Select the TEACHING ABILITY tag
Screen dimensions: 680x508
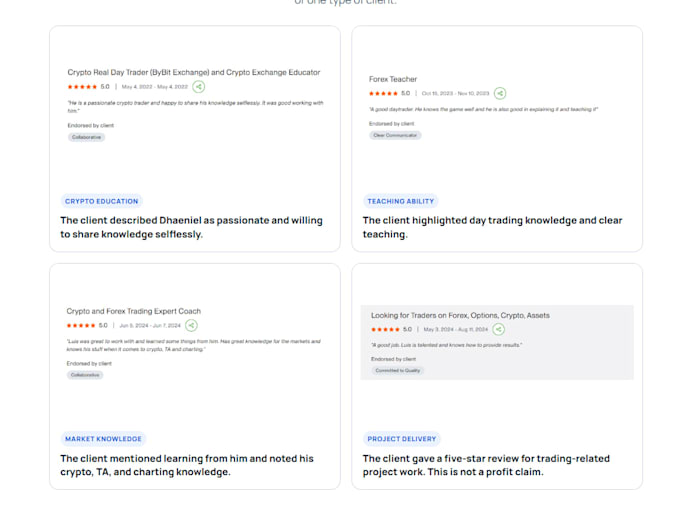401,201
